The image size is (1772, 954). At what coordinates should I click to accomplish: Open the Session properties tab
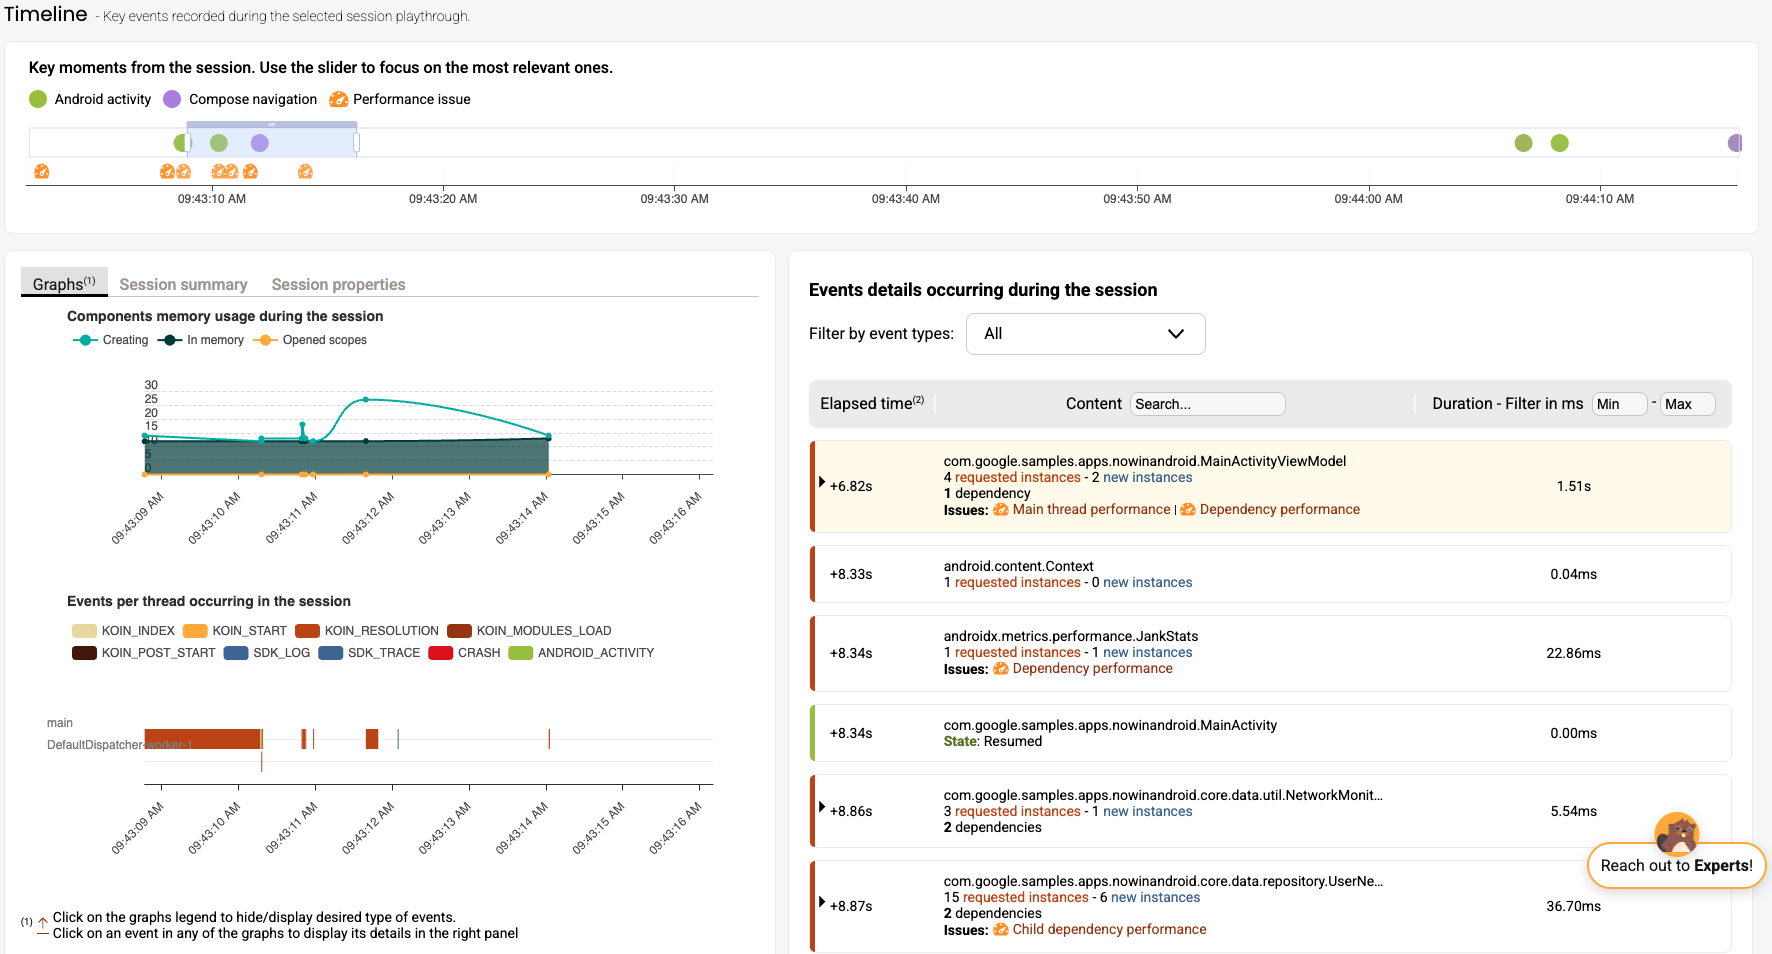coord(338,285)
